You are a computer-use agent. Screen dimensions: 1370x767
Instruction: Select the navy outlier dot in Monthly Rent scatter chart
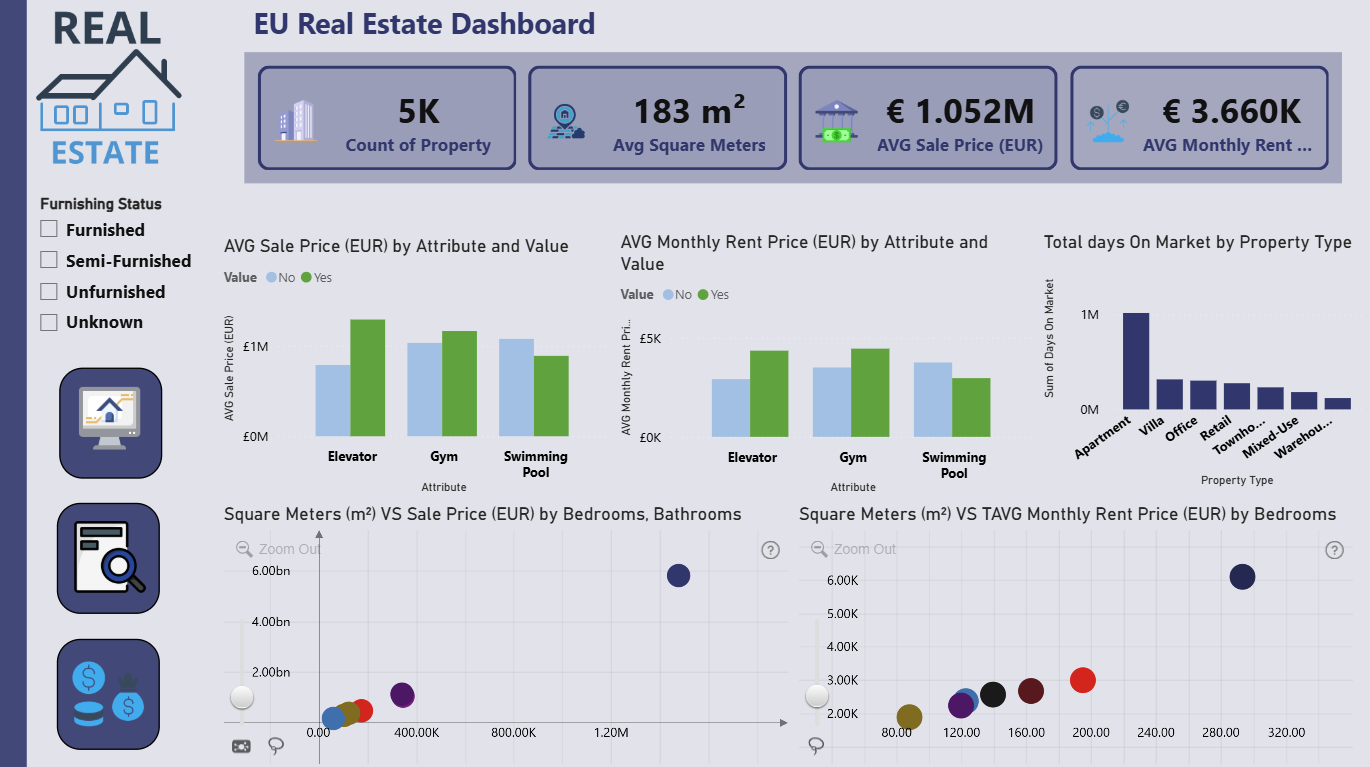1242,577
